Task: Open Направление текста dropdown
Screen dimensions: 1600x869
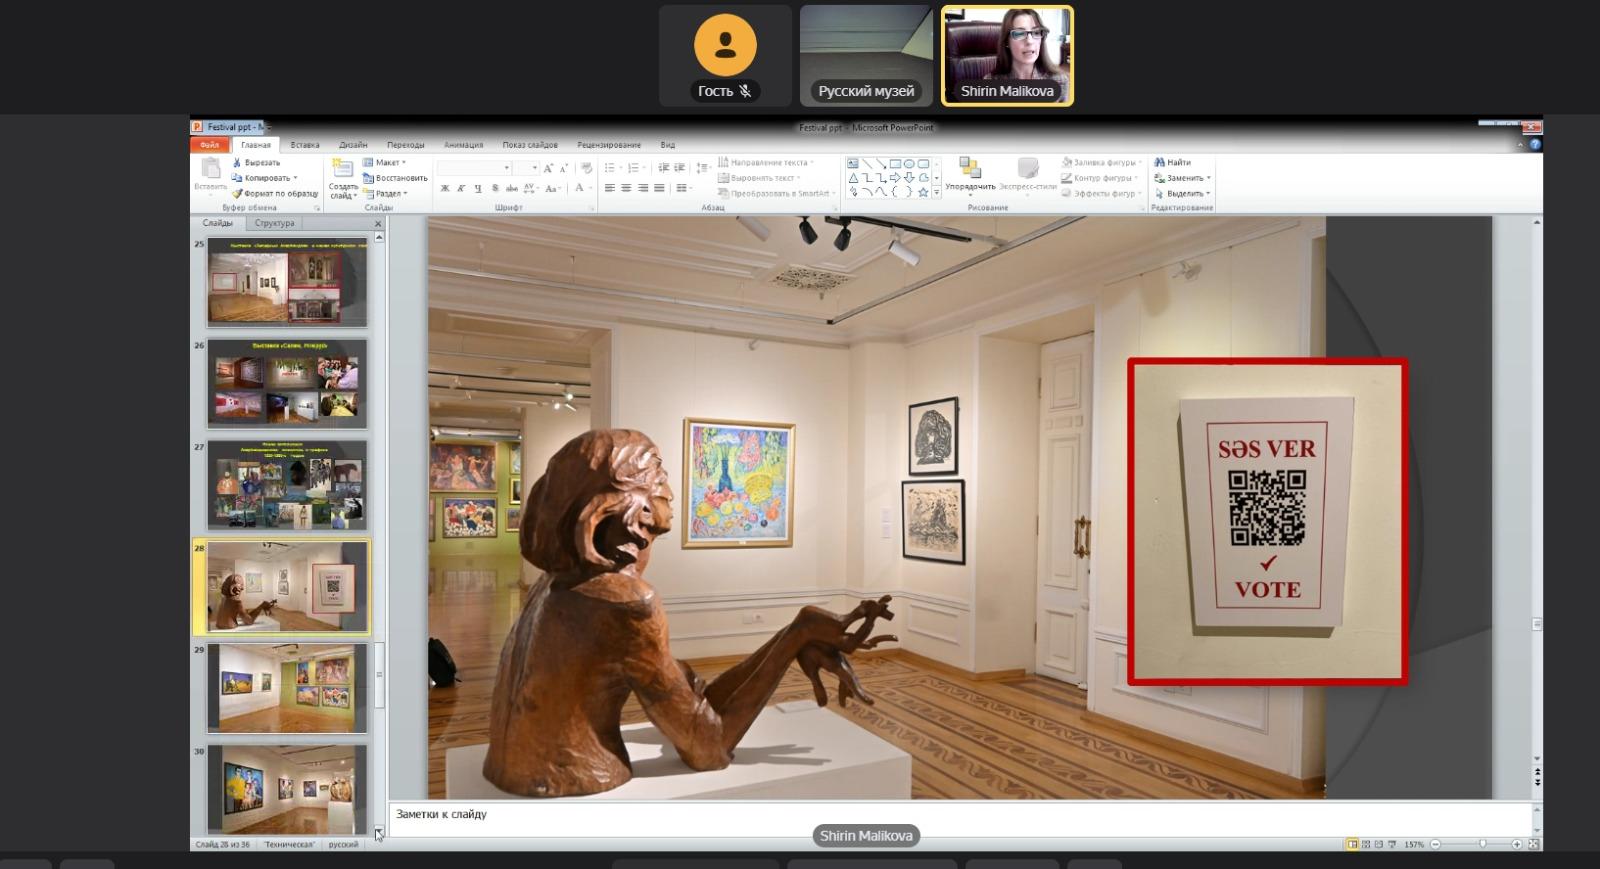Action: click(766, 162)
